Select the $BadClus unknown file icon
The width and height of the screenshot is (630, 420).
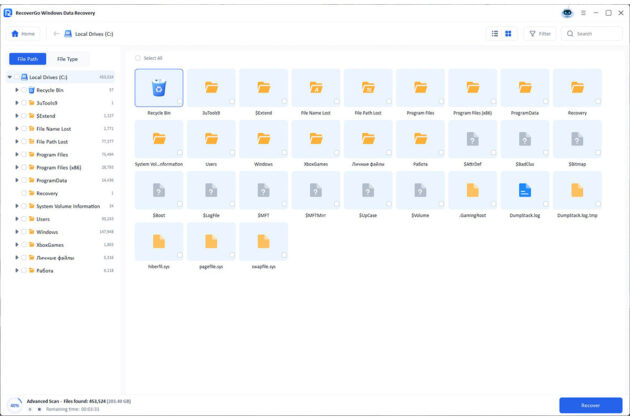[x=525, y=139]
